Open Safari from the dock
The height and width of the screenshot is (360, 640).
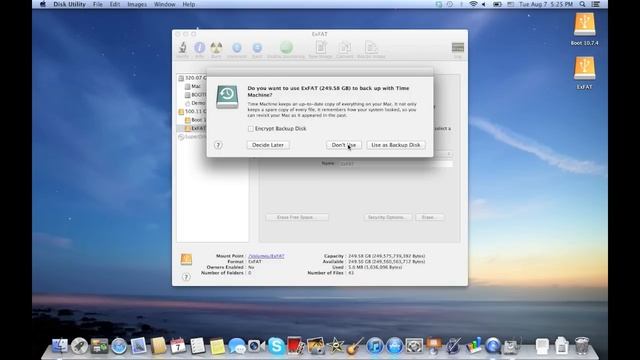119,346
